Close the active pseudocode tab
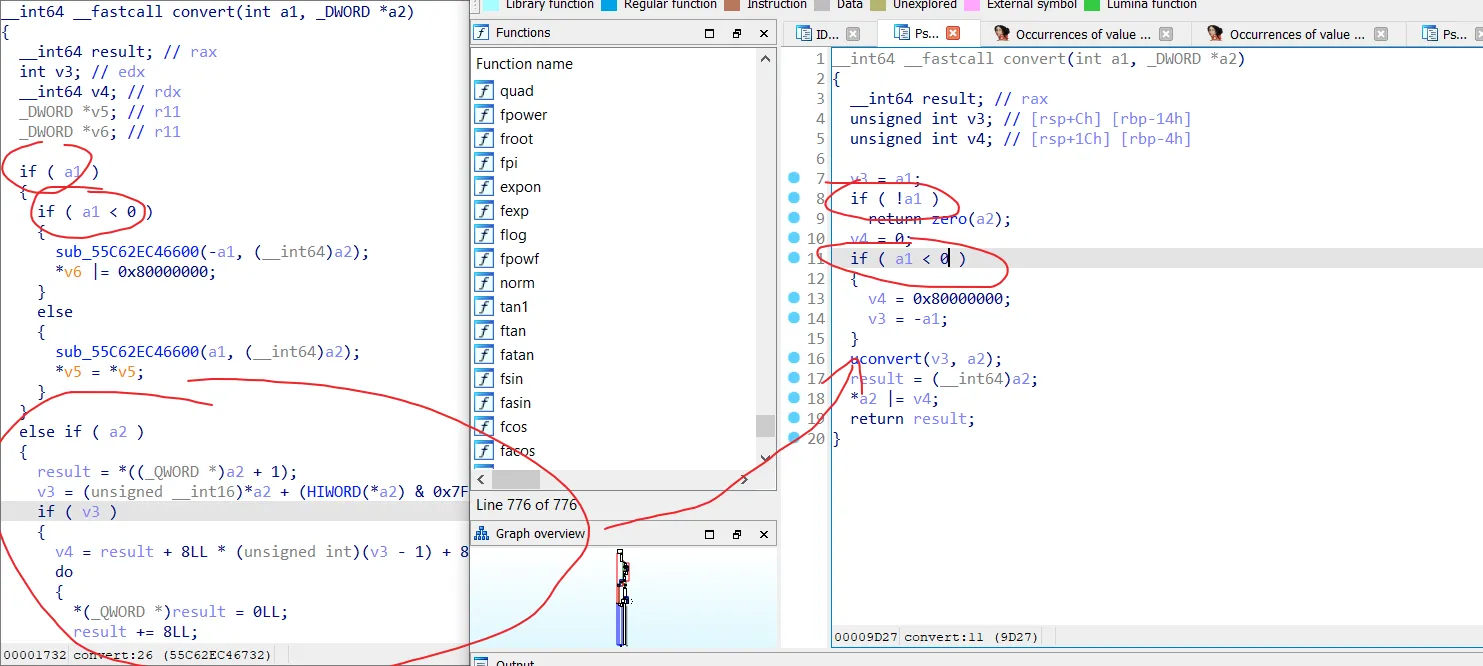Viewport: 1483px width, 666px height. (x=952, y=34)
